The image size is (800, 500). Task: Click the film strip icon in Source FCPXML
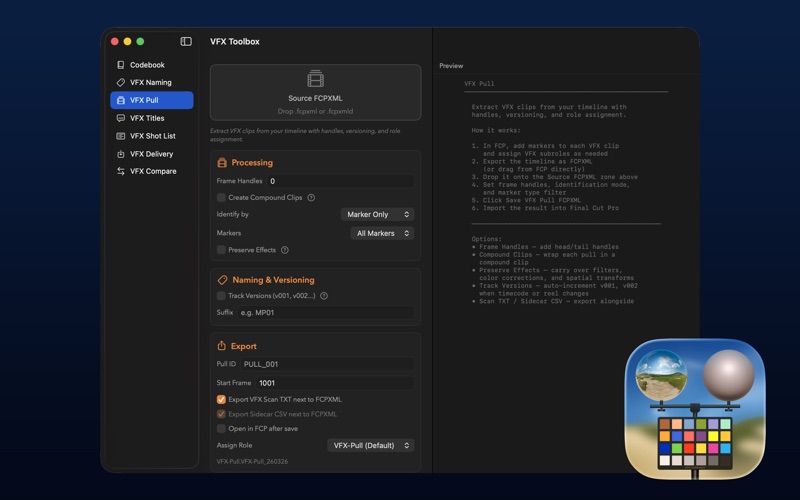(x=315, y=79)
